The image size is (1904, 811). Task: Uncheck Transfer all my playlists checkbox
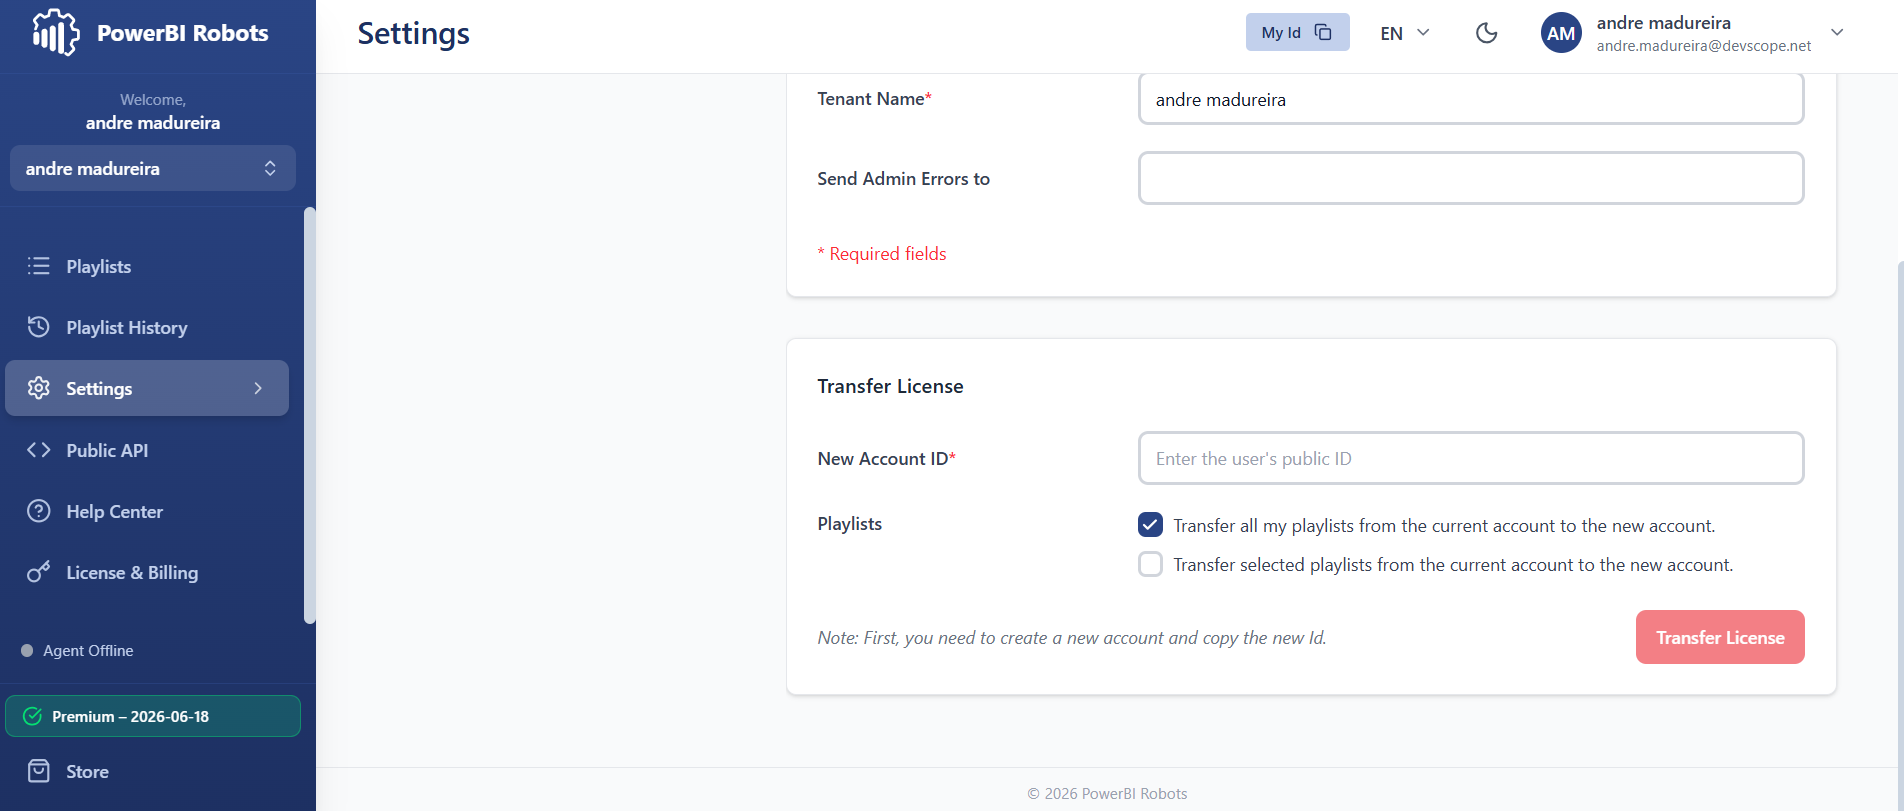pos(1150,525)
